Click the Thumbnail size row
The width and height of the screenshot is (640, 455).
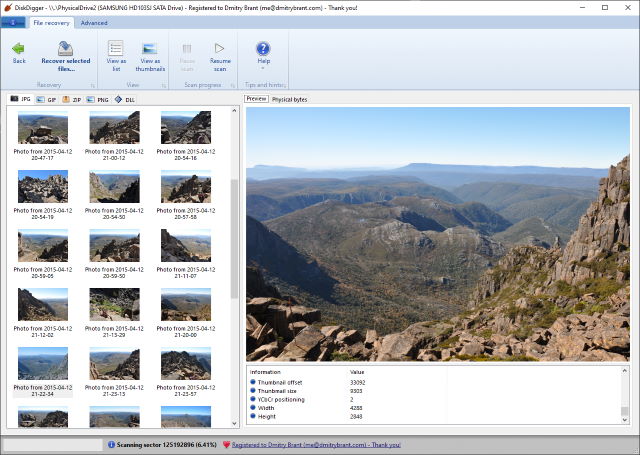[x=347, y=391]
